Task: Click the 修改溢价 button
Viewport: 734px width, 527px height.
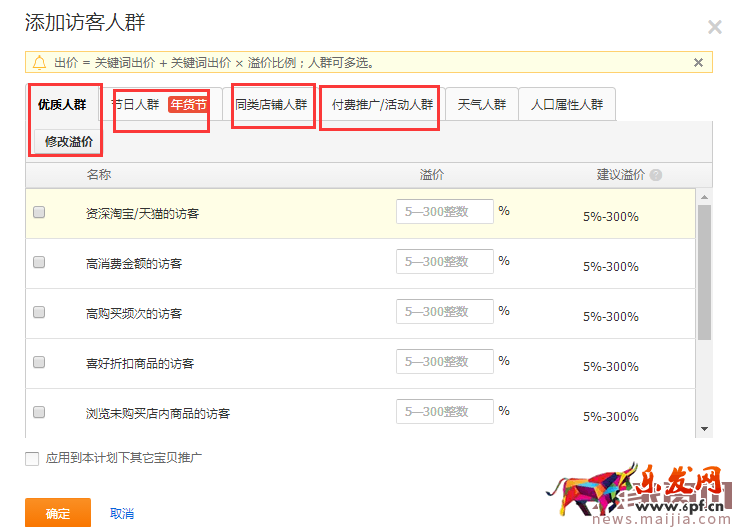Action: [x=69, y=142]
